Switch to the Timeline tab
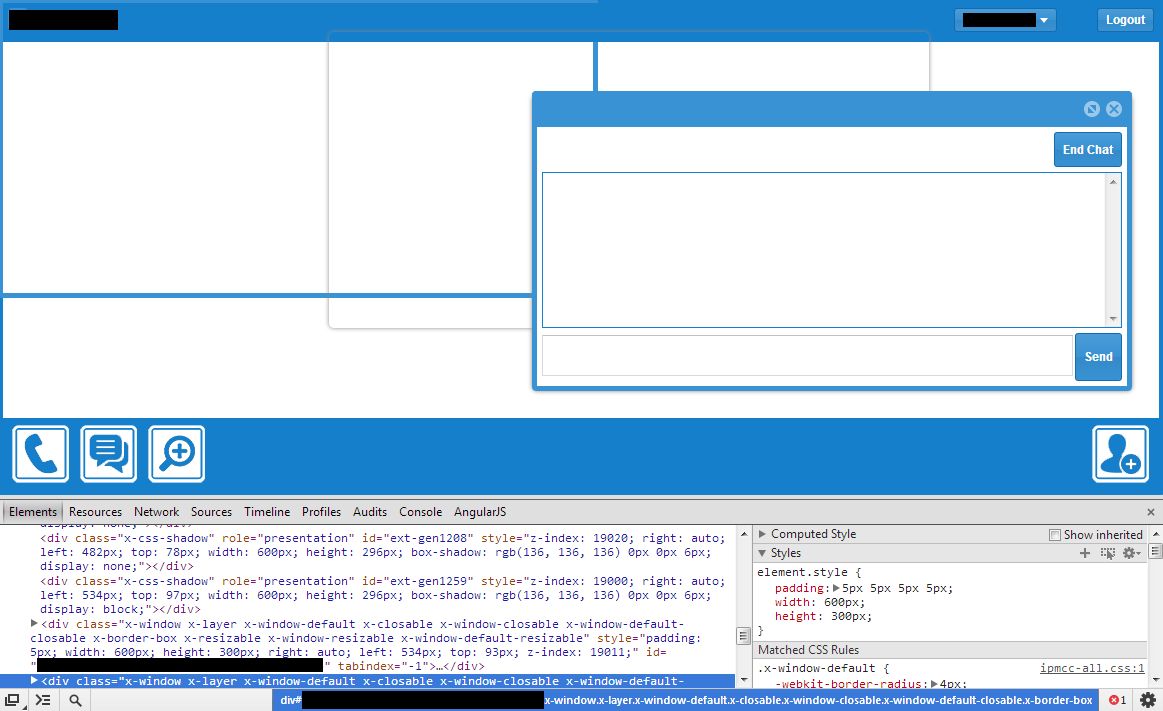This screenshot has height=711, width=1163. coord(267,512)
